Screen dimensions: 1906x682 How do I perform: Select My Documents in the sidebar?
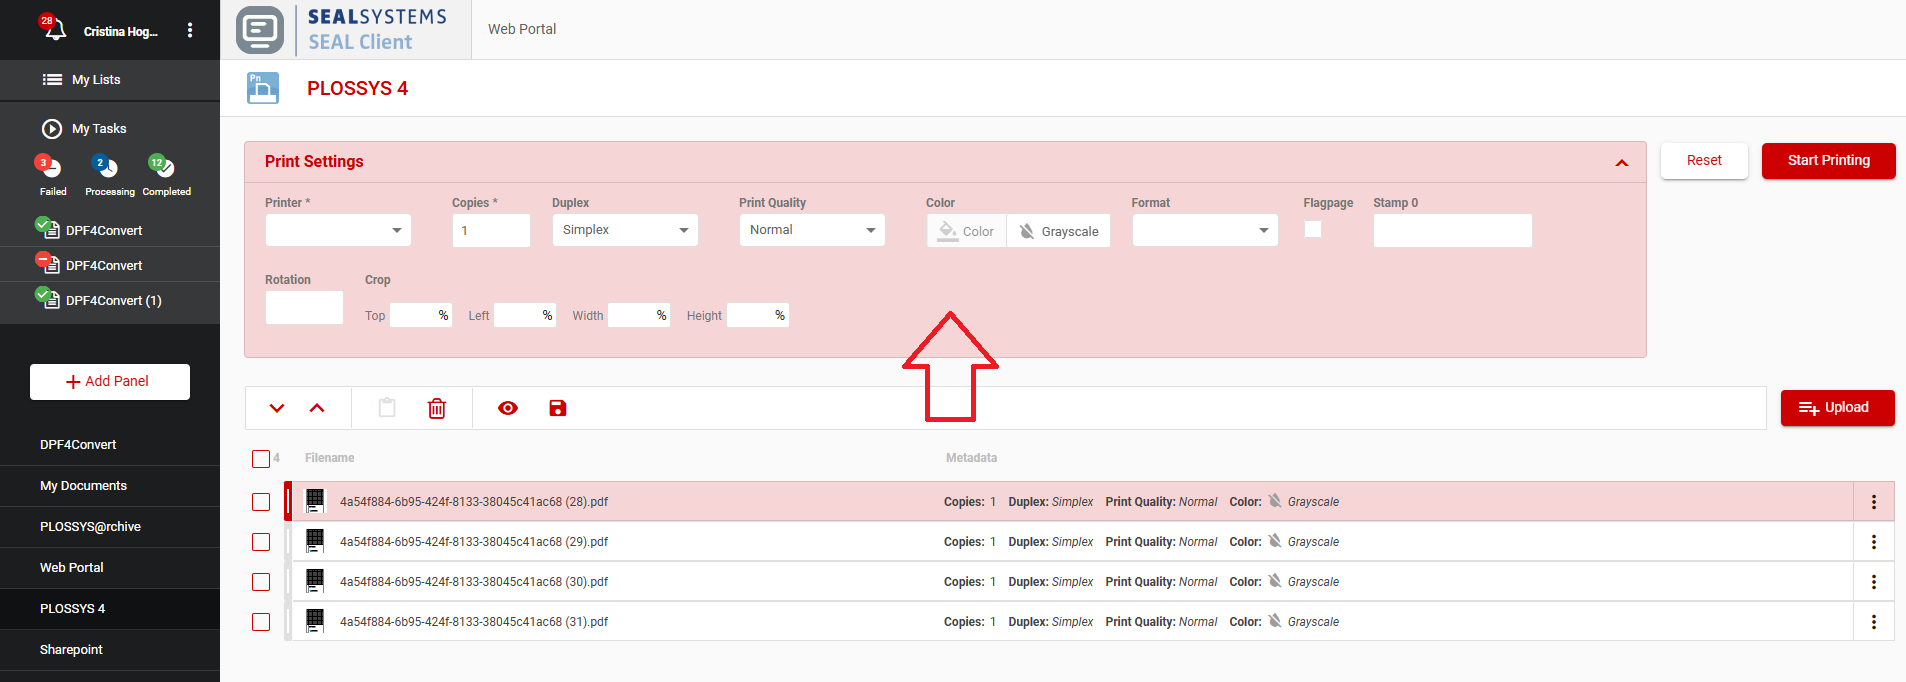click(x=83, y=486)
